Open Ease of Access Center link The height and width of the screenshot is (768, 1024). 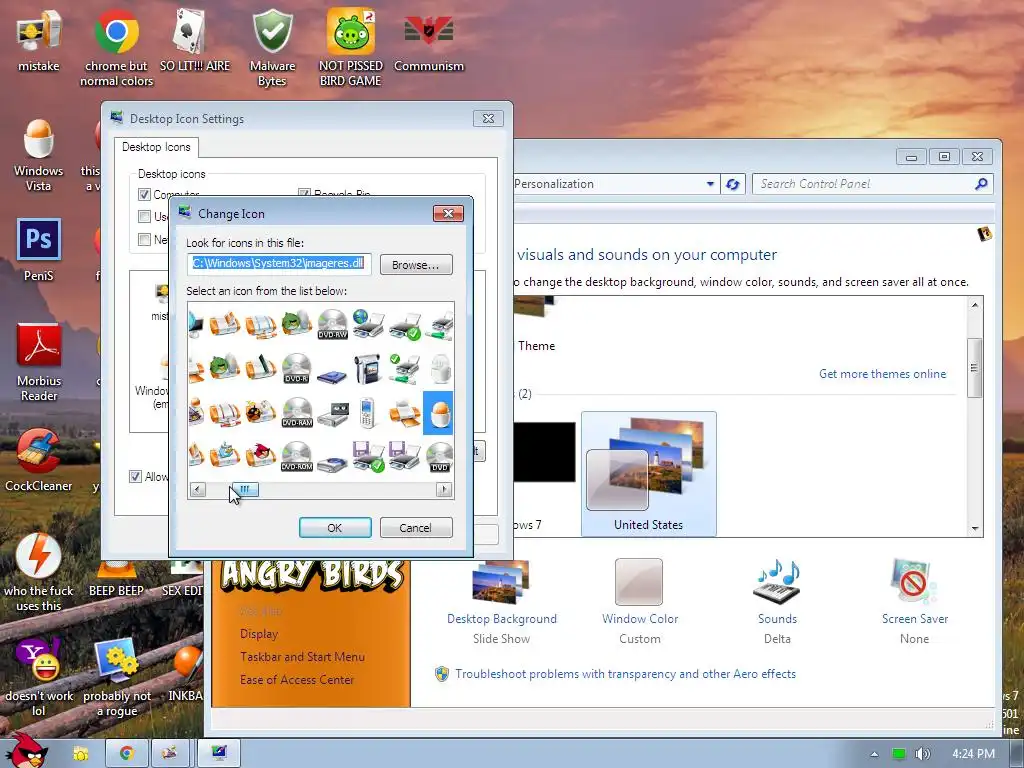296,679
